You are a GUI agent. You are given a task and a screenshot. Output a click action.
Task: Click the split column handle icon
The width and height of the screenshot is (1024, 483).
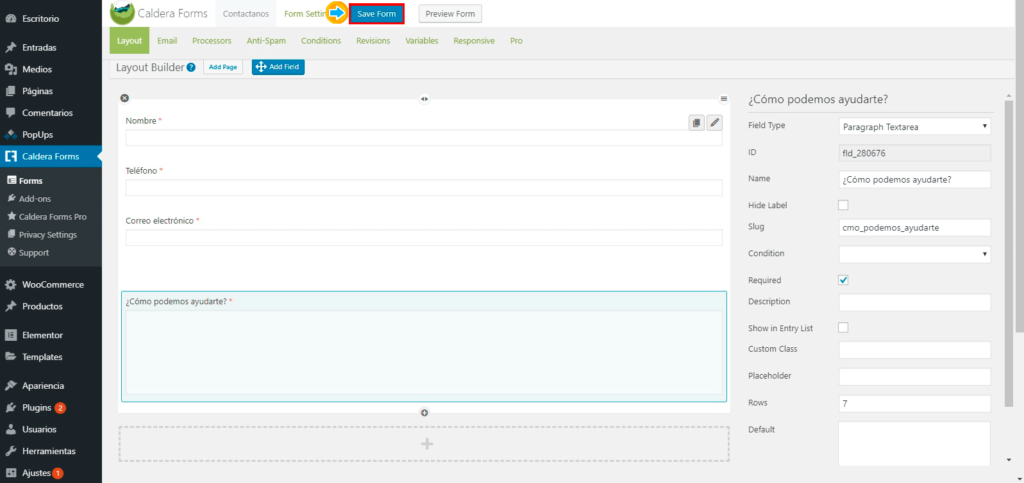click(x=424, y=99)
